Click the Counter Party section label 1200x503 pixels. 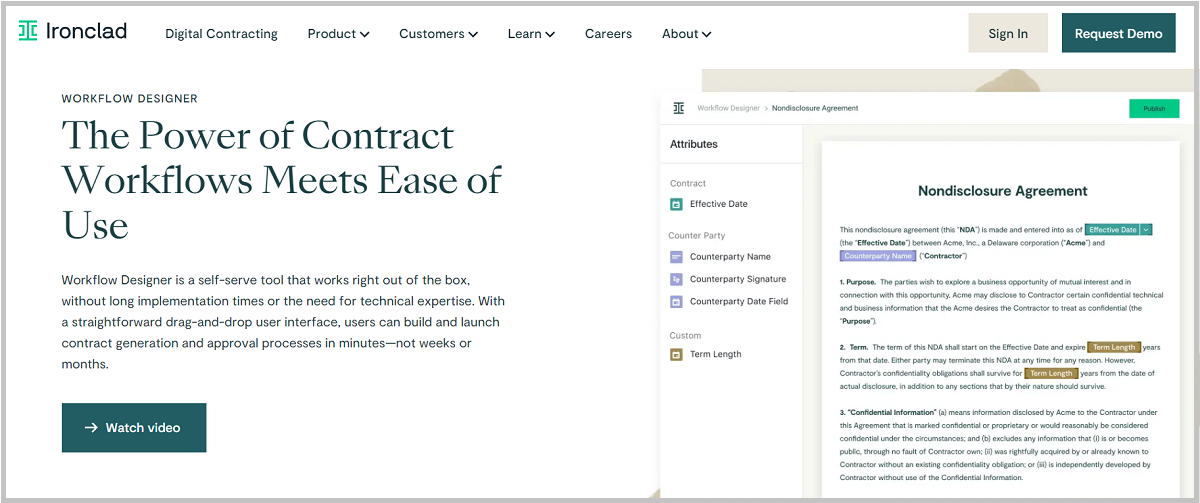pyautogui.click(x=697, y=236)
